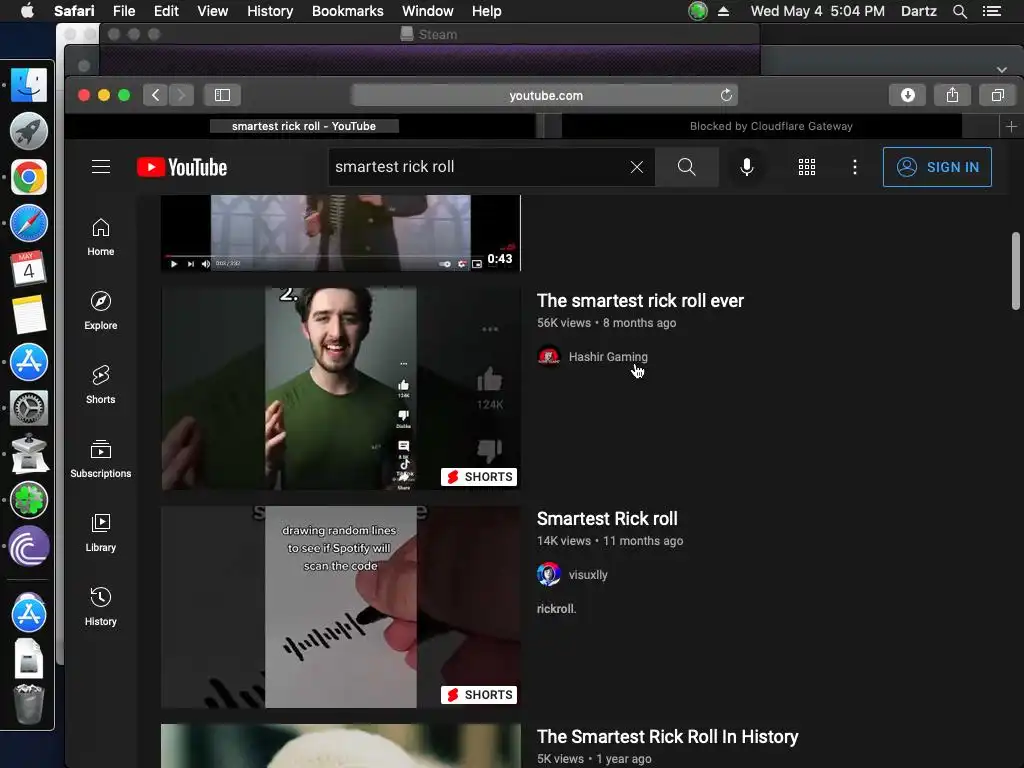
Task: Click the youtube.com address bar
Action: (x=545, y=95)
